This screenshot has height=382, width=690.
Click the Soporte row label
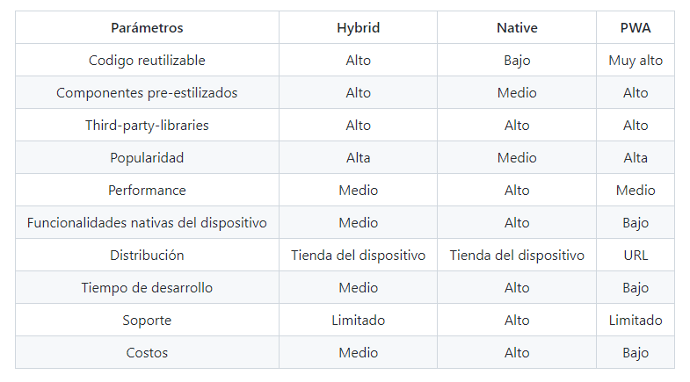147,320
